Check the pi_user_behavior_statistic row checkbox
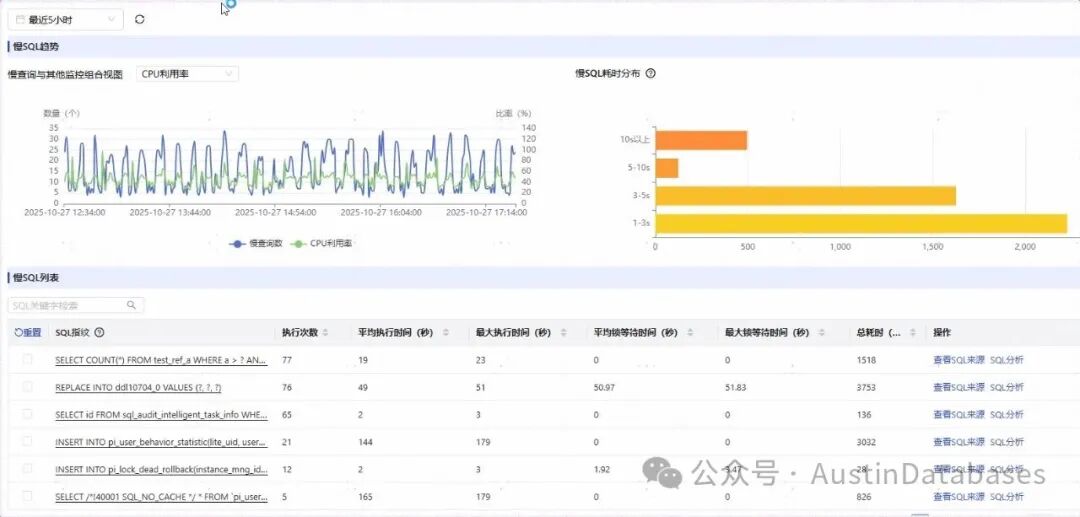The height and width of the screenshot is (517, 1080). 28,441
